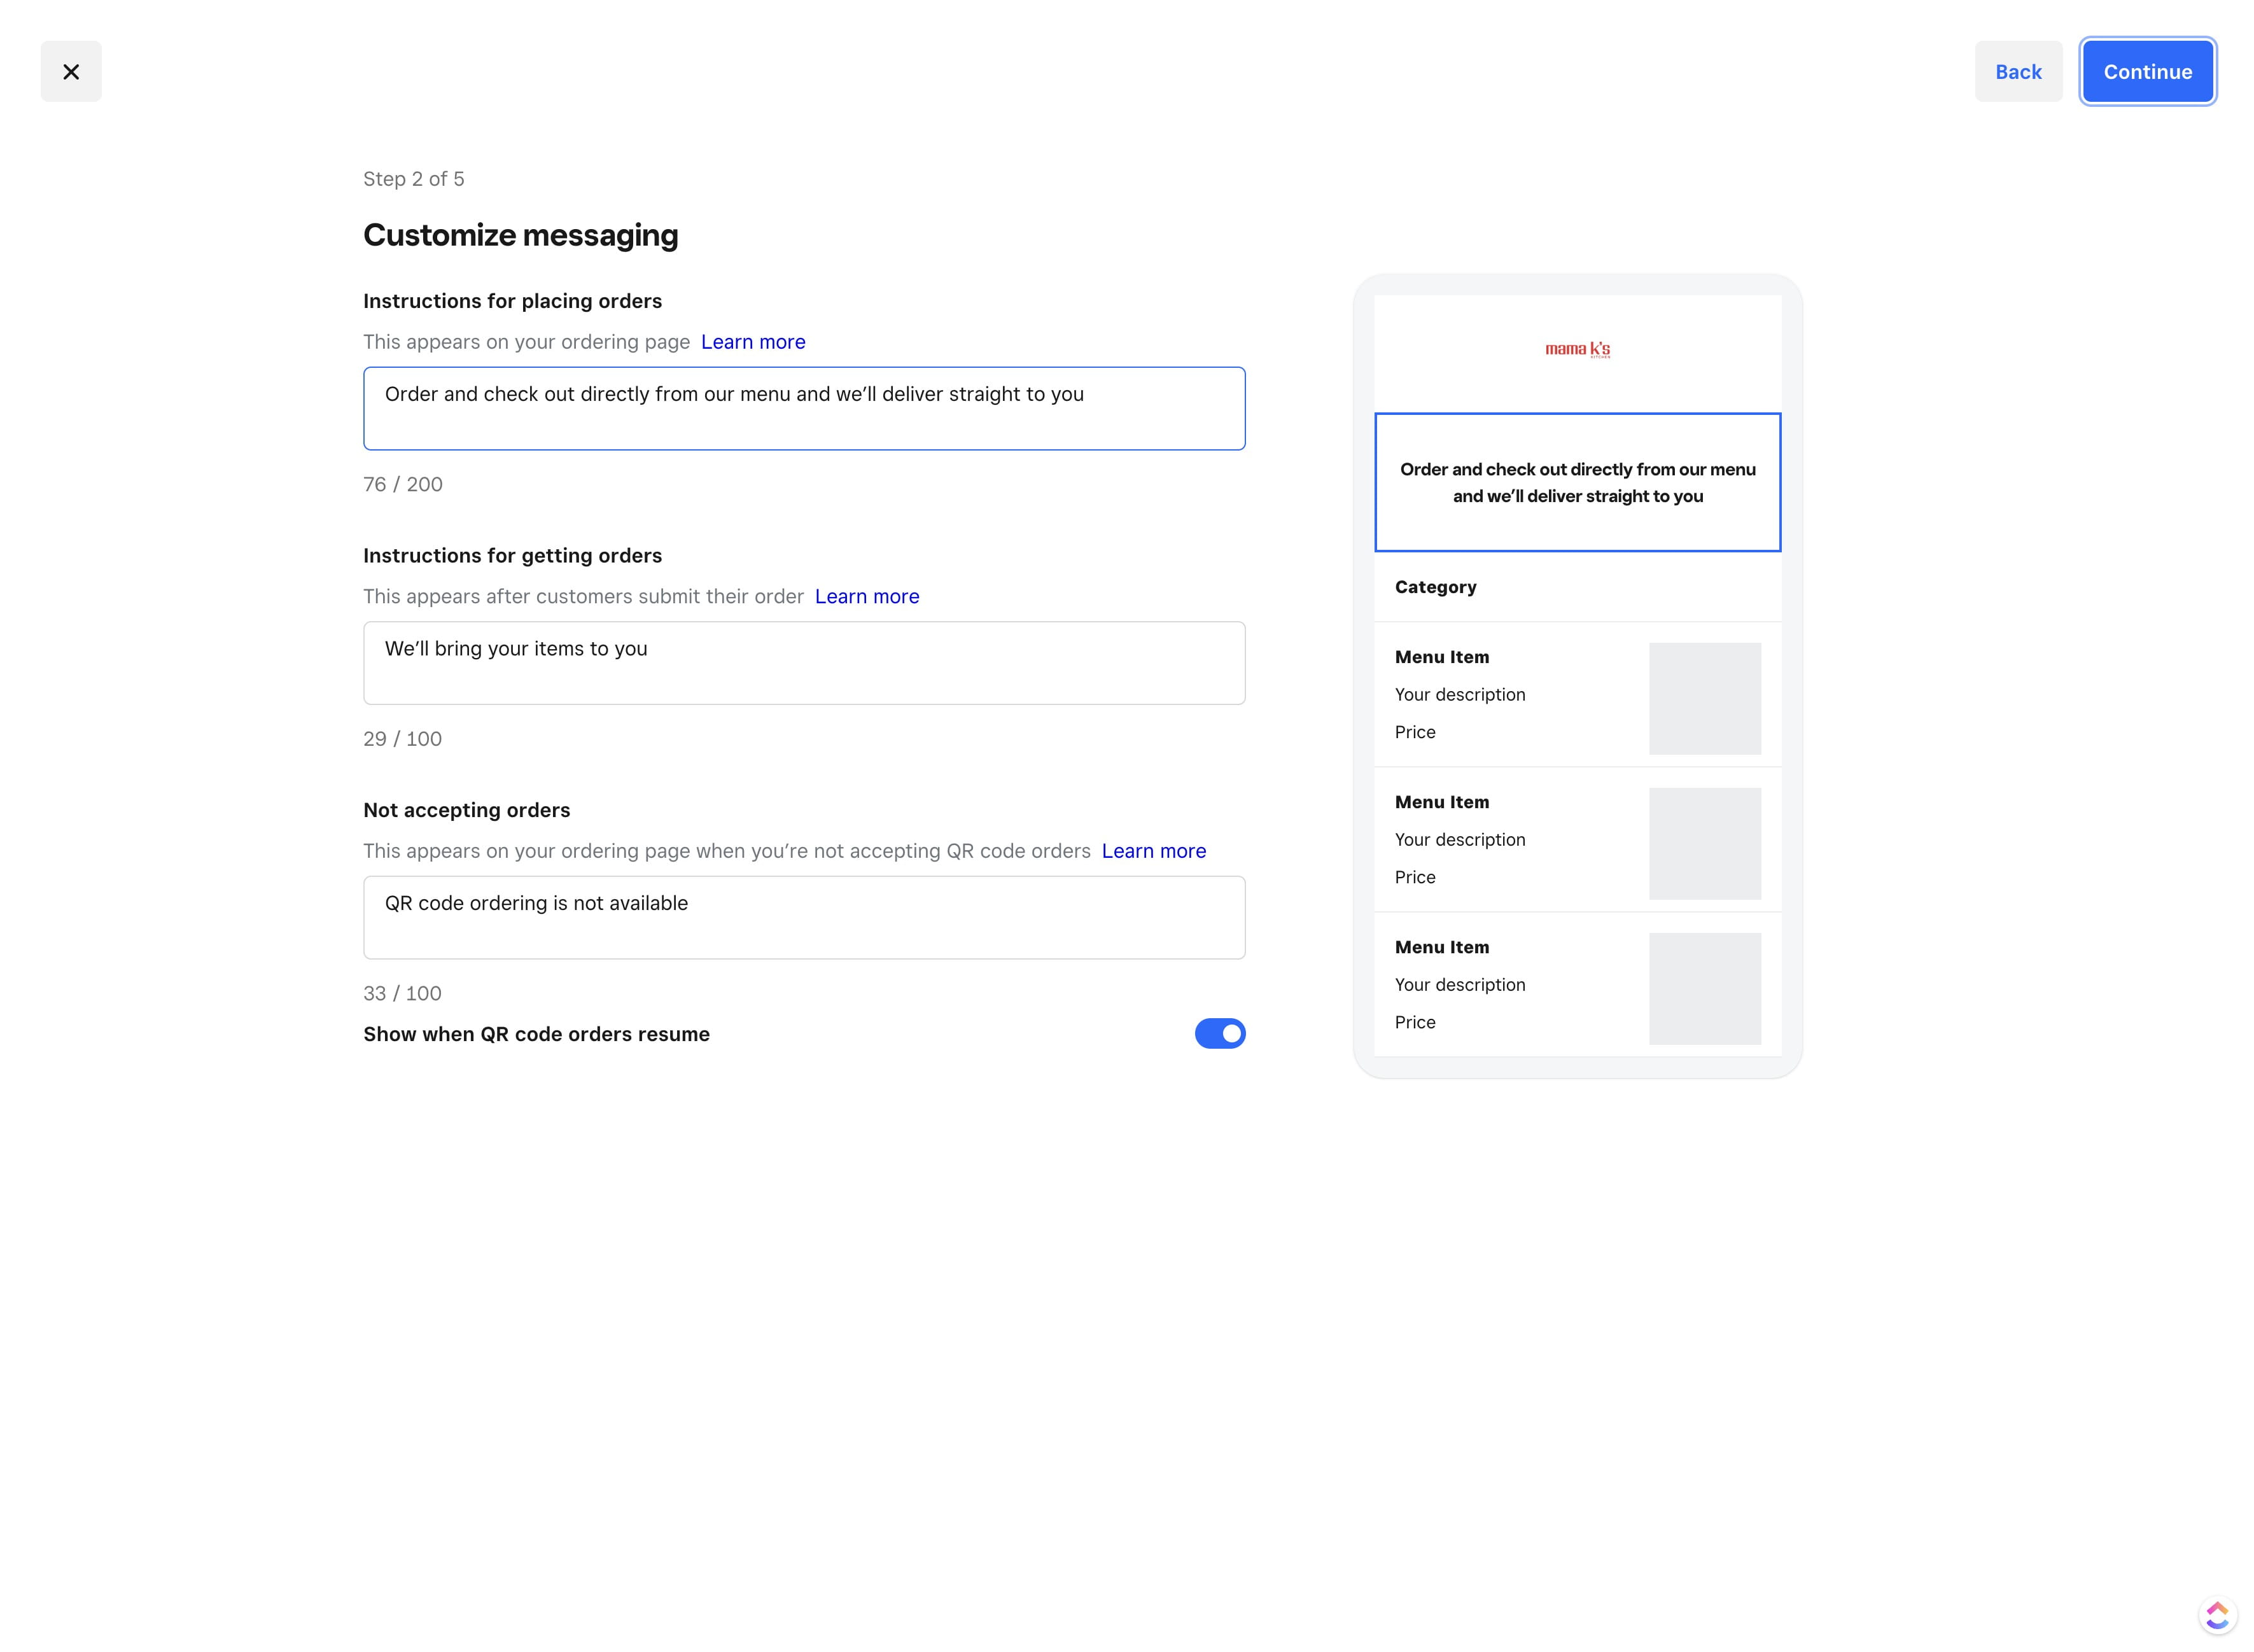Select the third Menu Item image placeholder
The height and width of the screenshot is (1652, 2254).
click(1704, 988)
